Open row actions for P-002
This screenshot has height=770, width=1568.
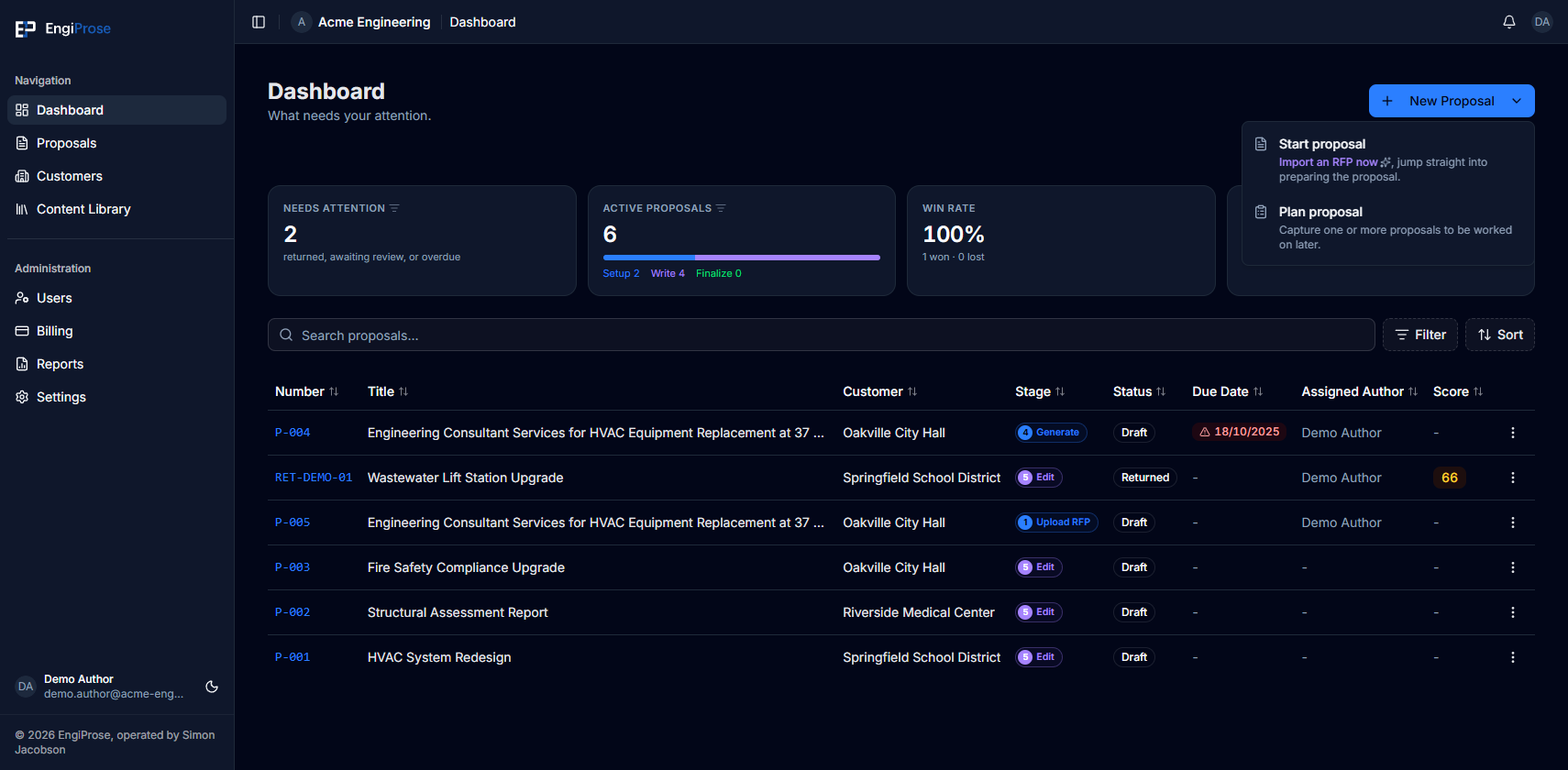point(1512,612)
